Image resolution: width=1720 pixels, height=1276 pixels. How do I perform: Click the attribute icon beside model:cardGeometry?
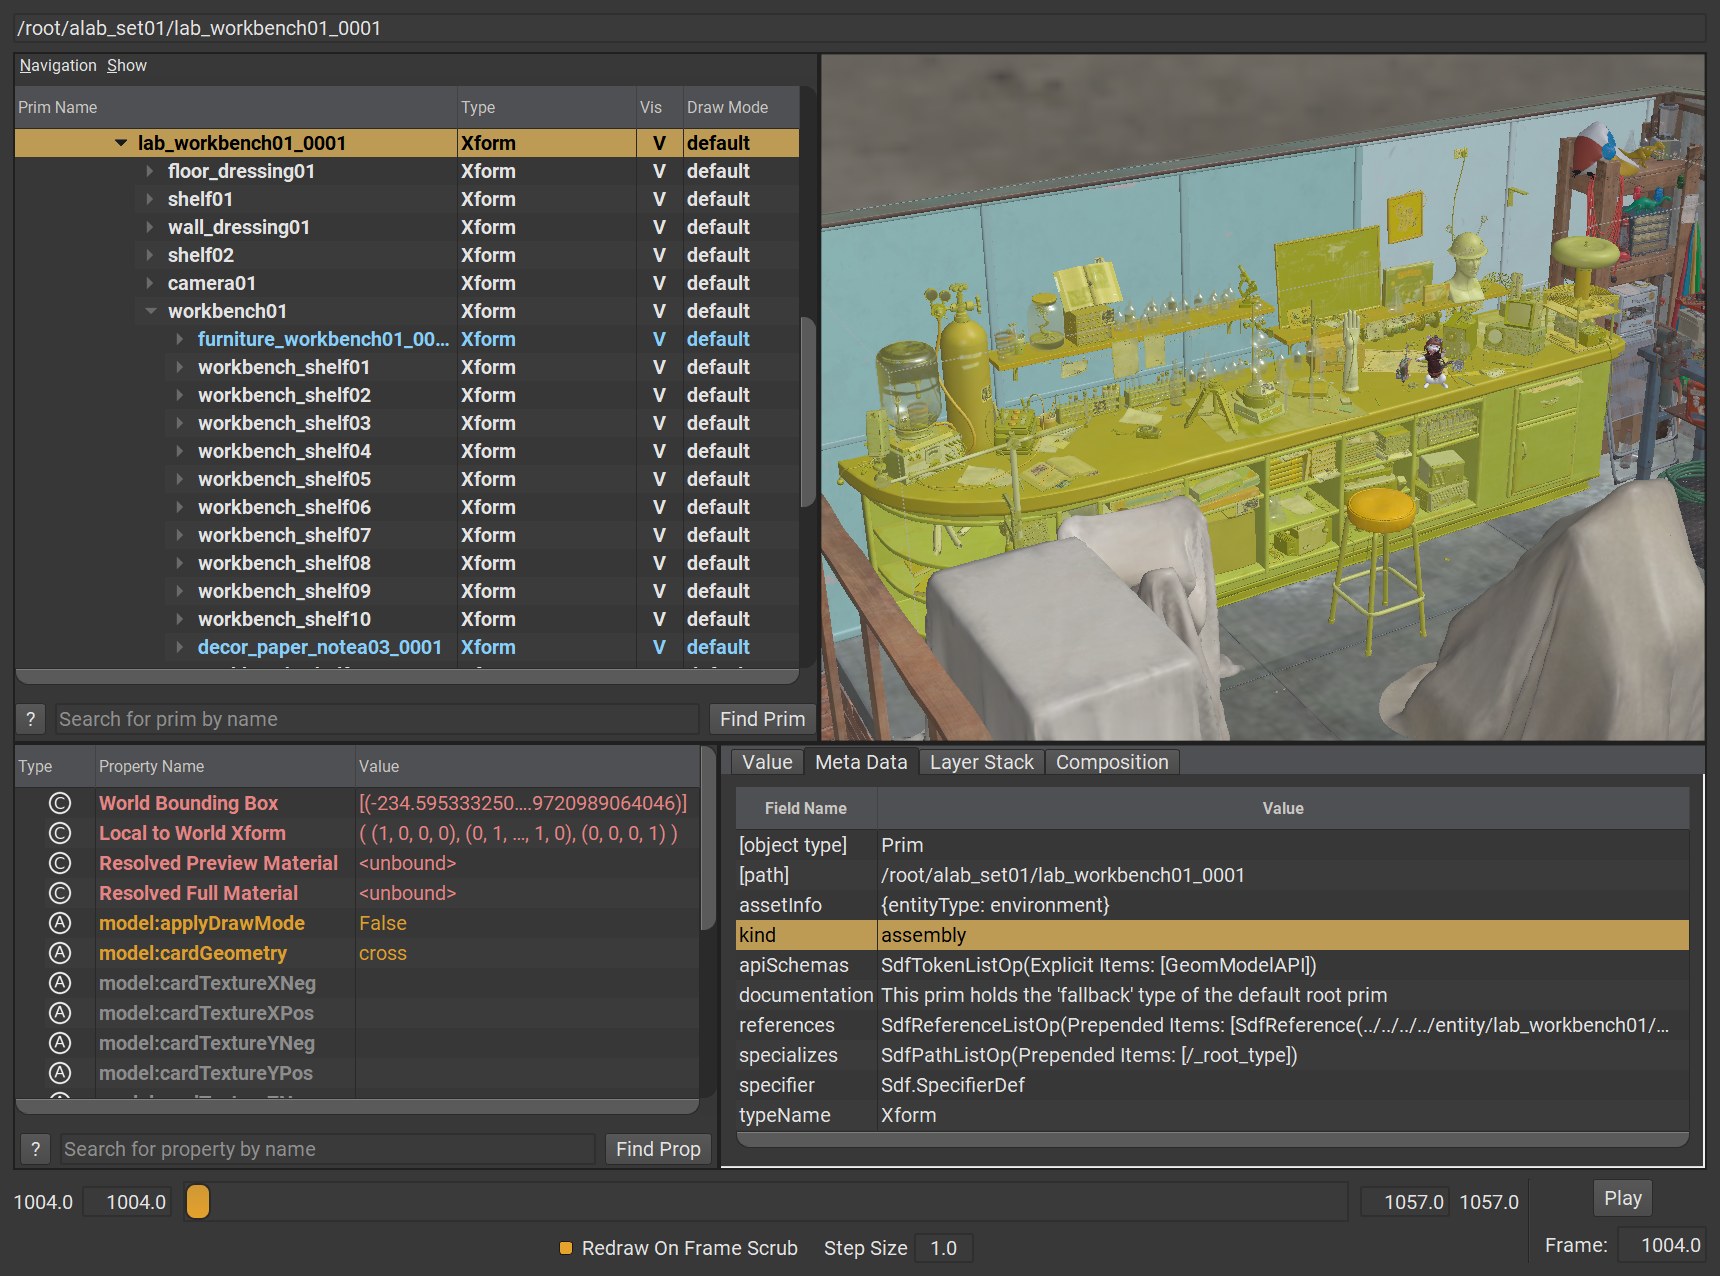coord(60,953)
